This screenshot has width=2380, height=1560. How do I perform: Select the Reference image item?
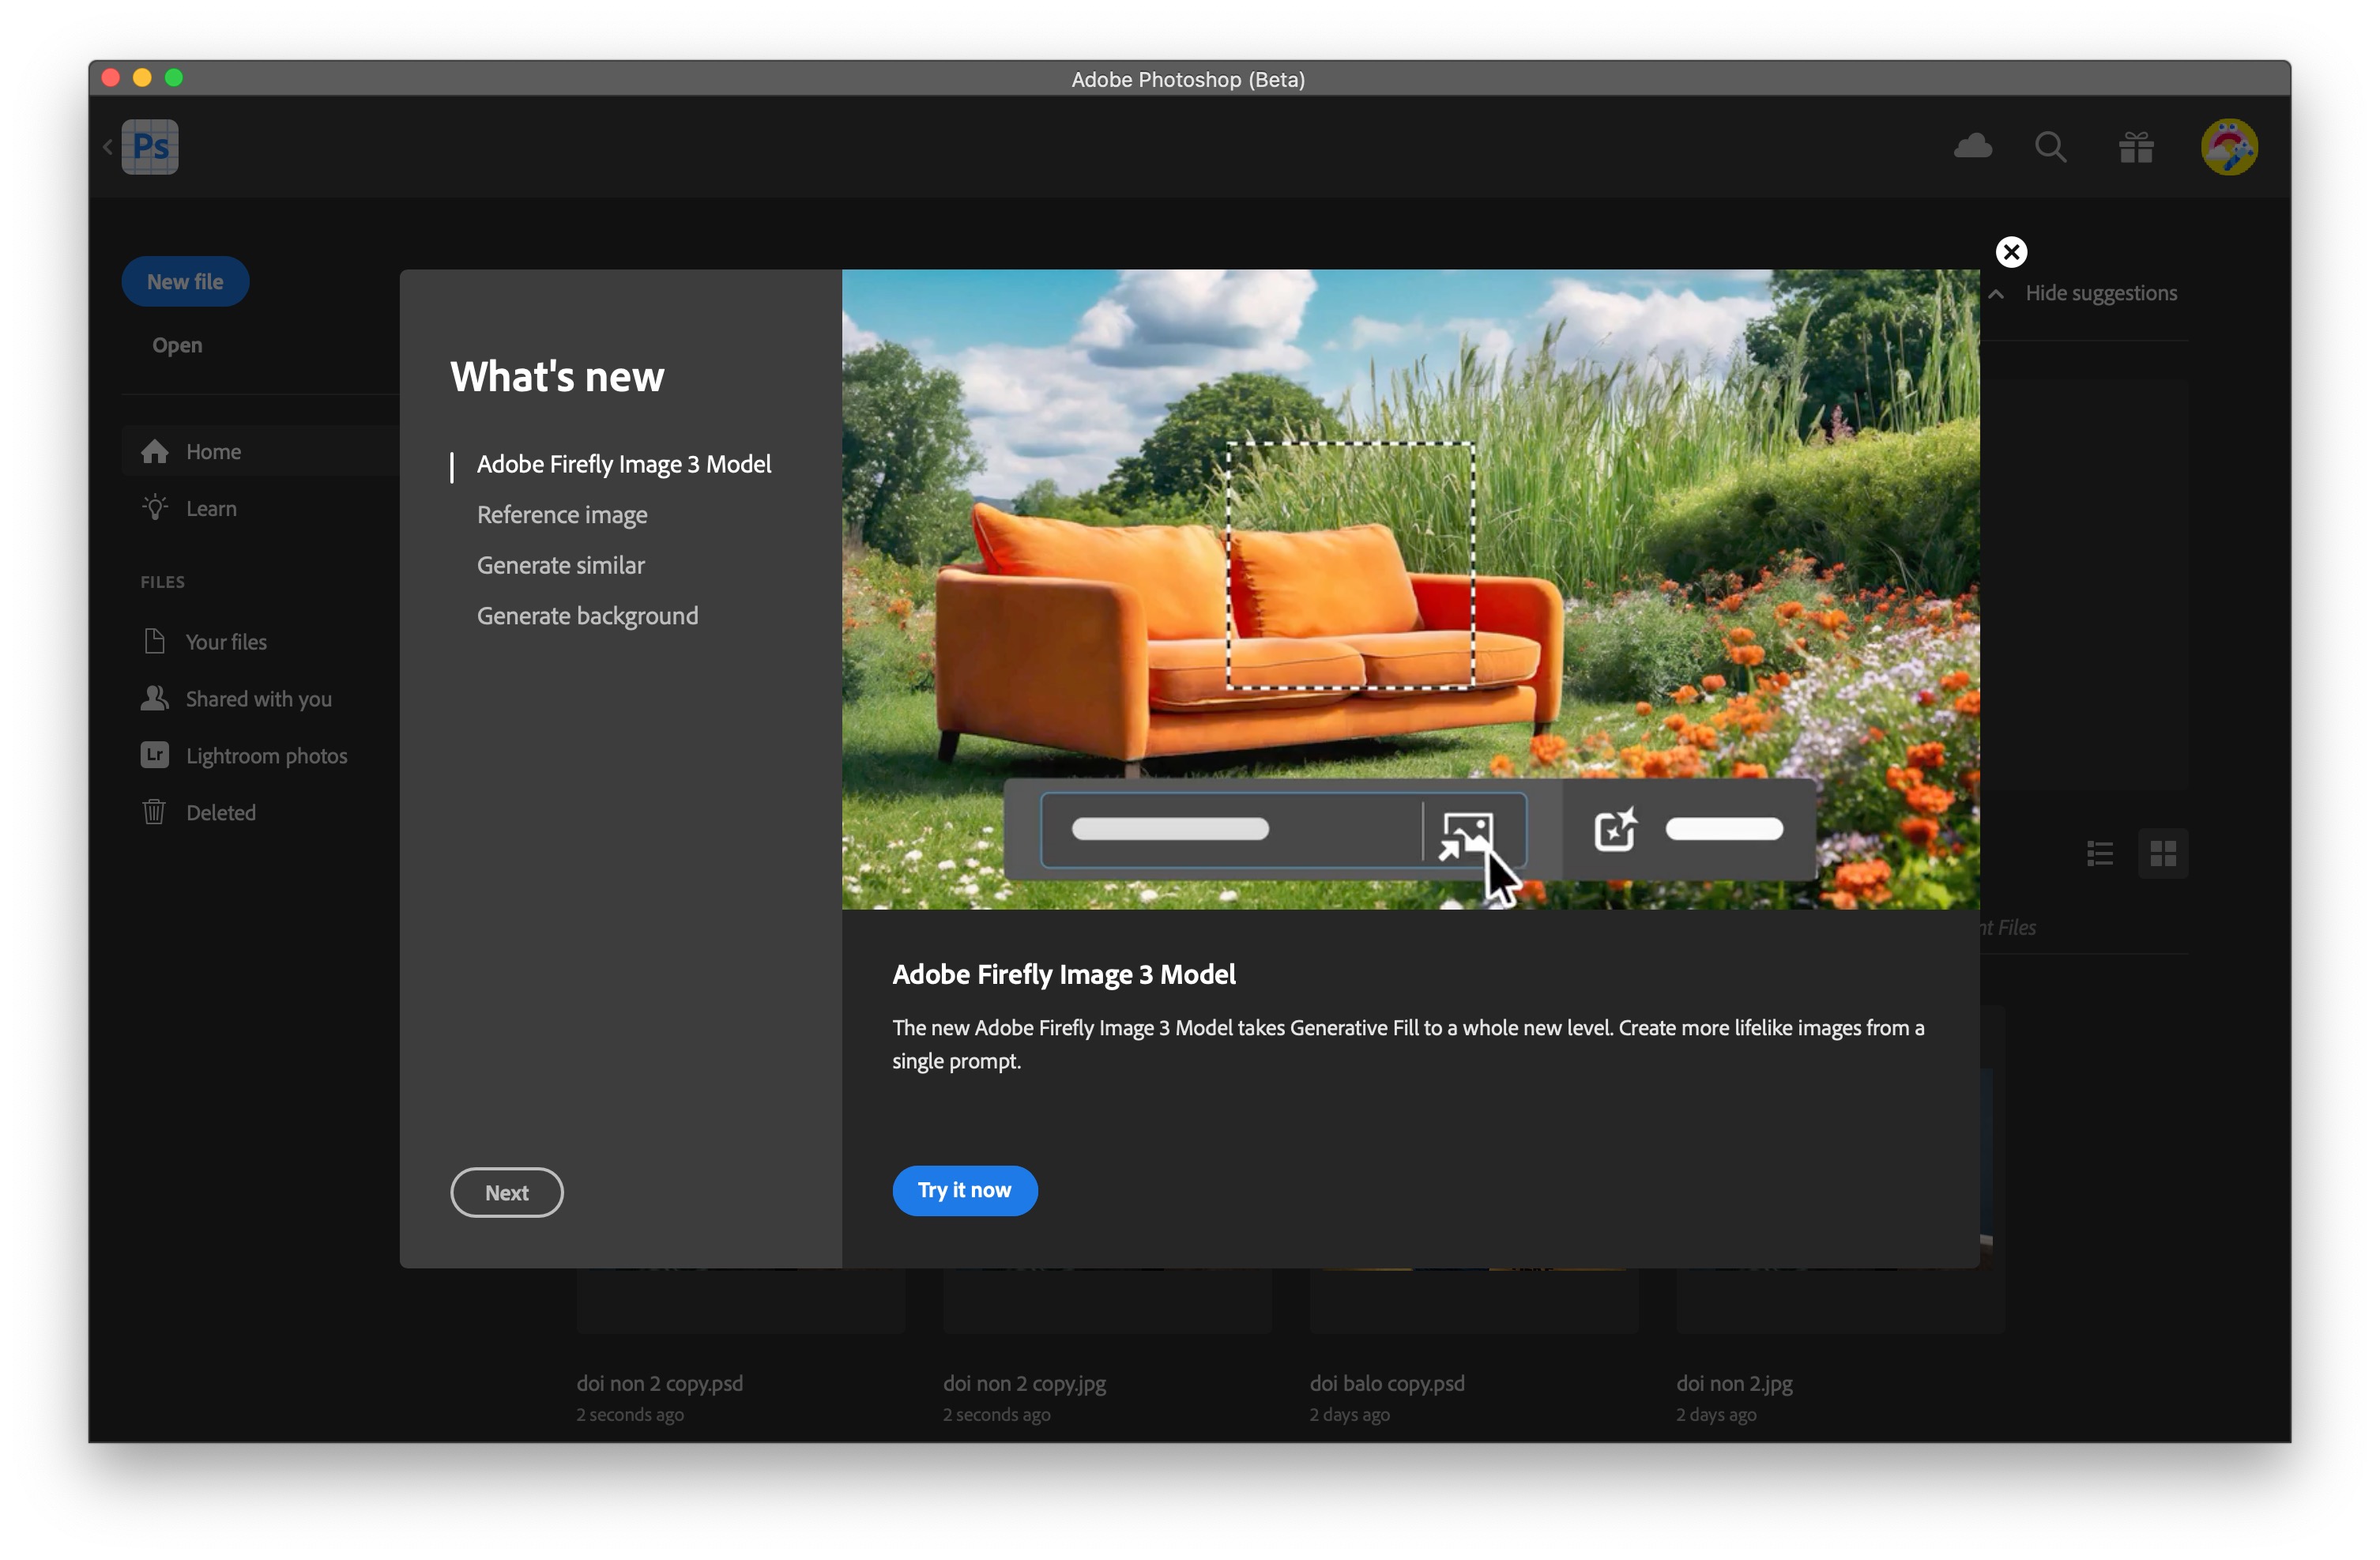pyautogui.click(x=562, y=515)
